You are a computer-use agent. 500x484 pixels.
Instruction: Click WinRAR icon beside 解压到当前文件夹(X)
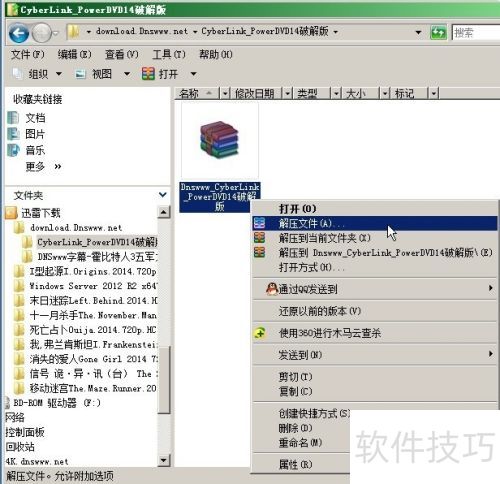tap(259, 238)
